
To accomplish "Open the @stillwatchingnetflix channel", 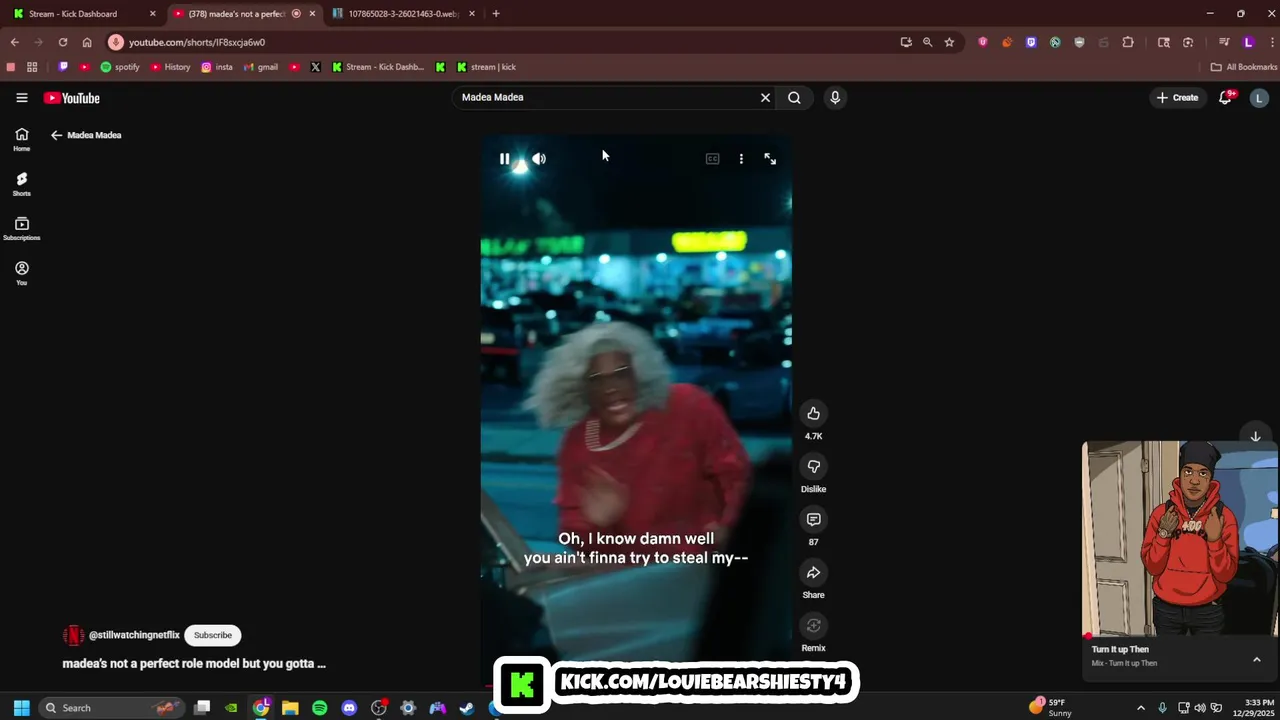I will tap(134, 635).
